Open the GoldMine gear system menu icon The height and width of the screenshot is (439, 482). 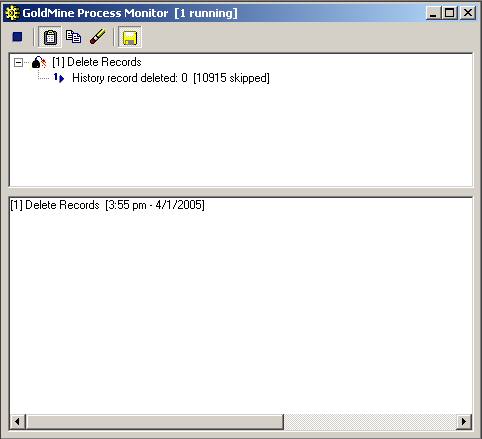[x=12, y=13]
